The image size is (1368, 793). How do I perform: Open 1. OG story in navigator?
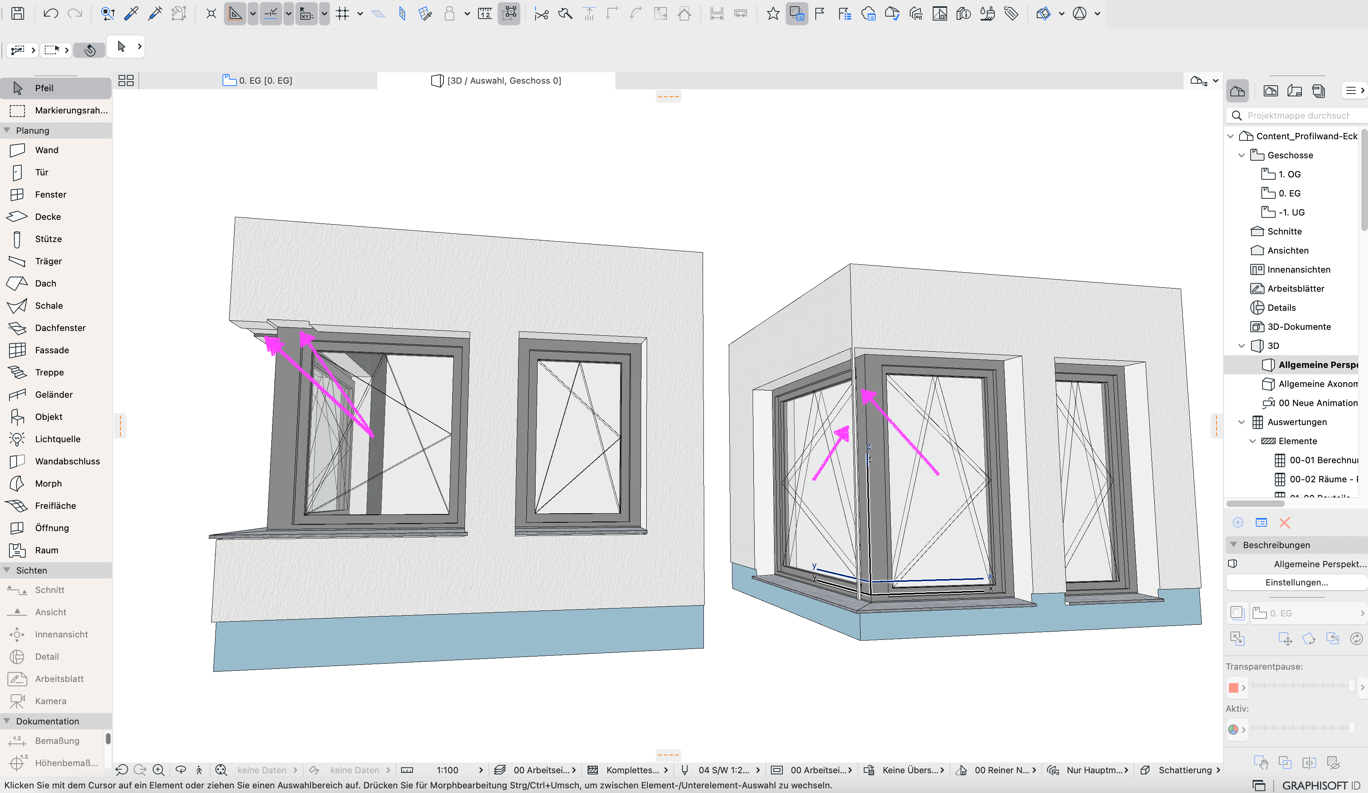coord(1289,174)
